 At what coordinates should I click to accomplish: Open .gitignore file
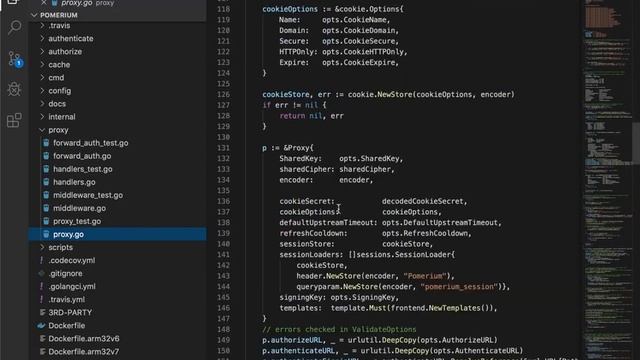click(65, 273)
